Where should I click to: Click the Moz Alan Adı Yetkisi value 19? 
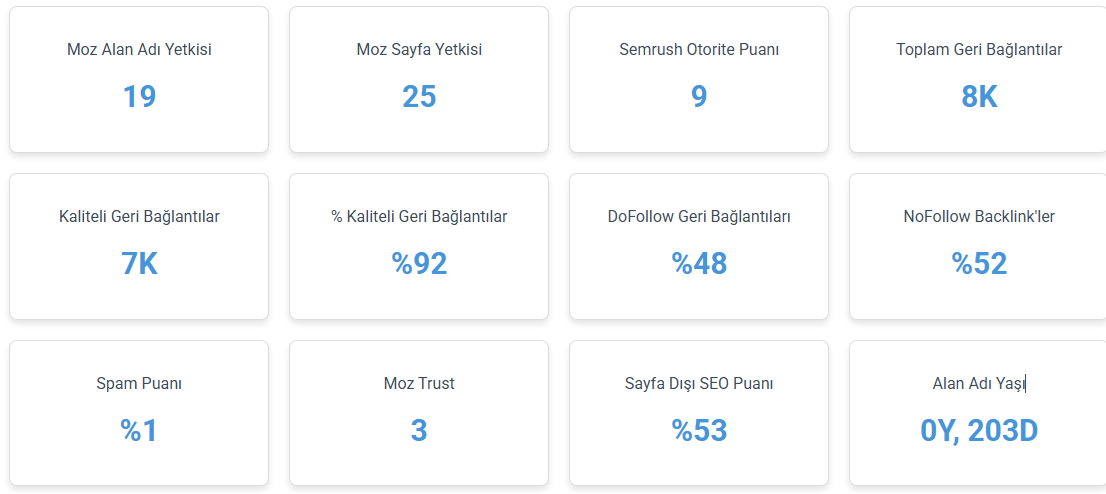pos(139,97)
